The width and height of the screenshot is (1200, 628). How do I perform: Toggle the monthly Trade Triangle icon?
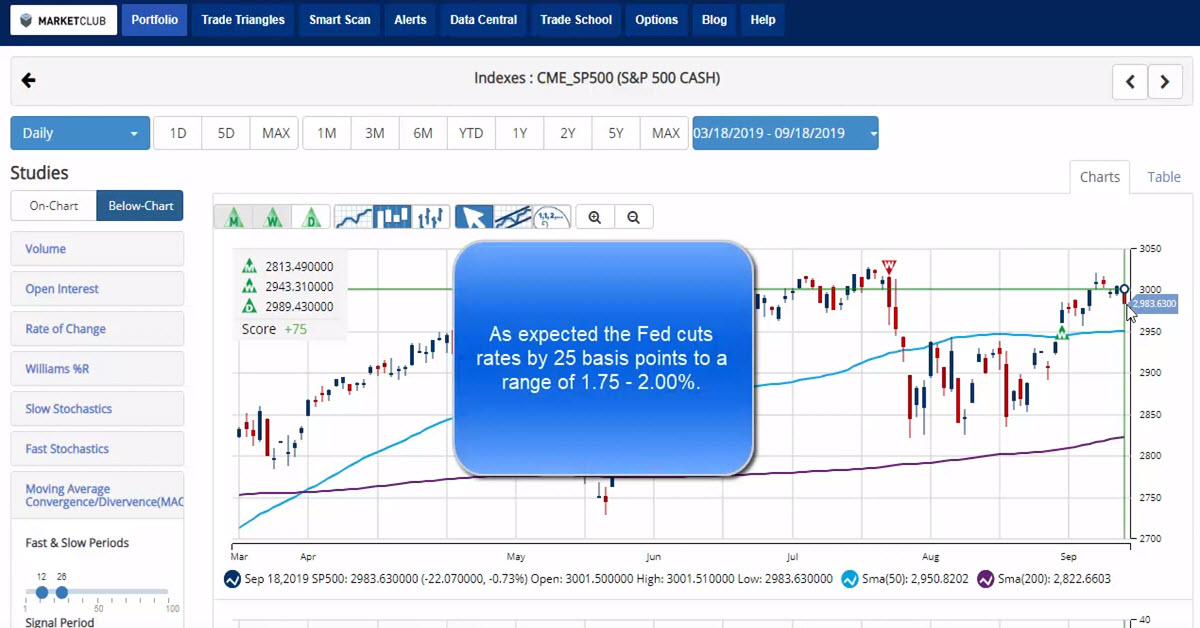pos(235,217)
